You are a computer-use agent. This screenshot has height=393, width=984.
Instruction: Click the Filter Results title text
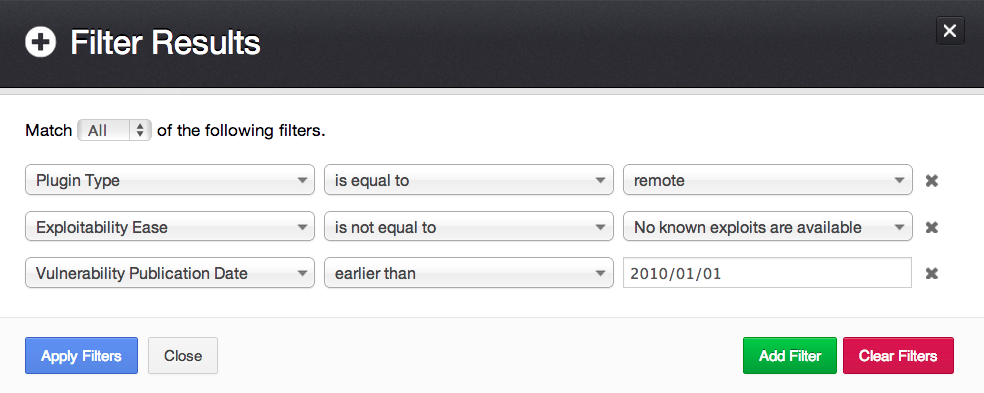(x=165, y=43)
